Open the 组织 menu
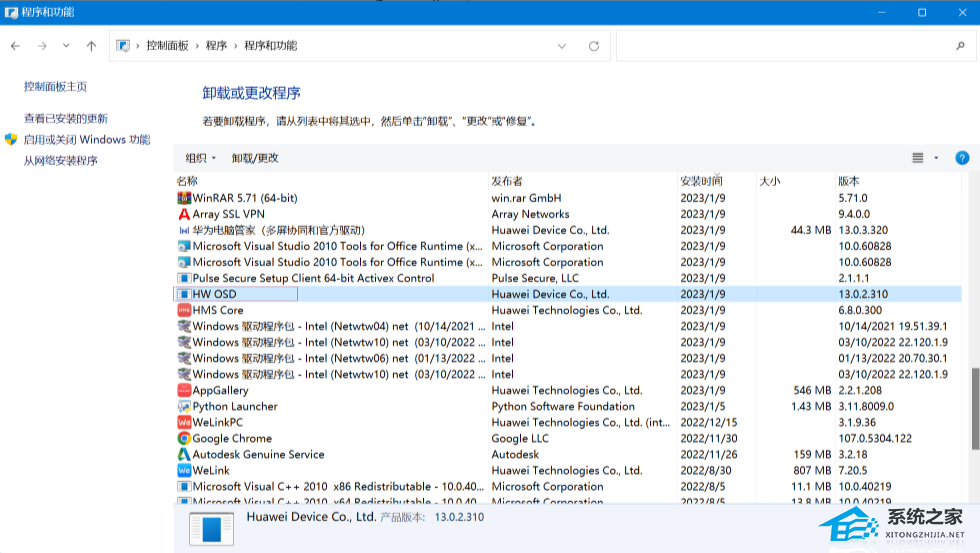Image resolution: width=980 pixels, height=553 pixels. [201, 158]
